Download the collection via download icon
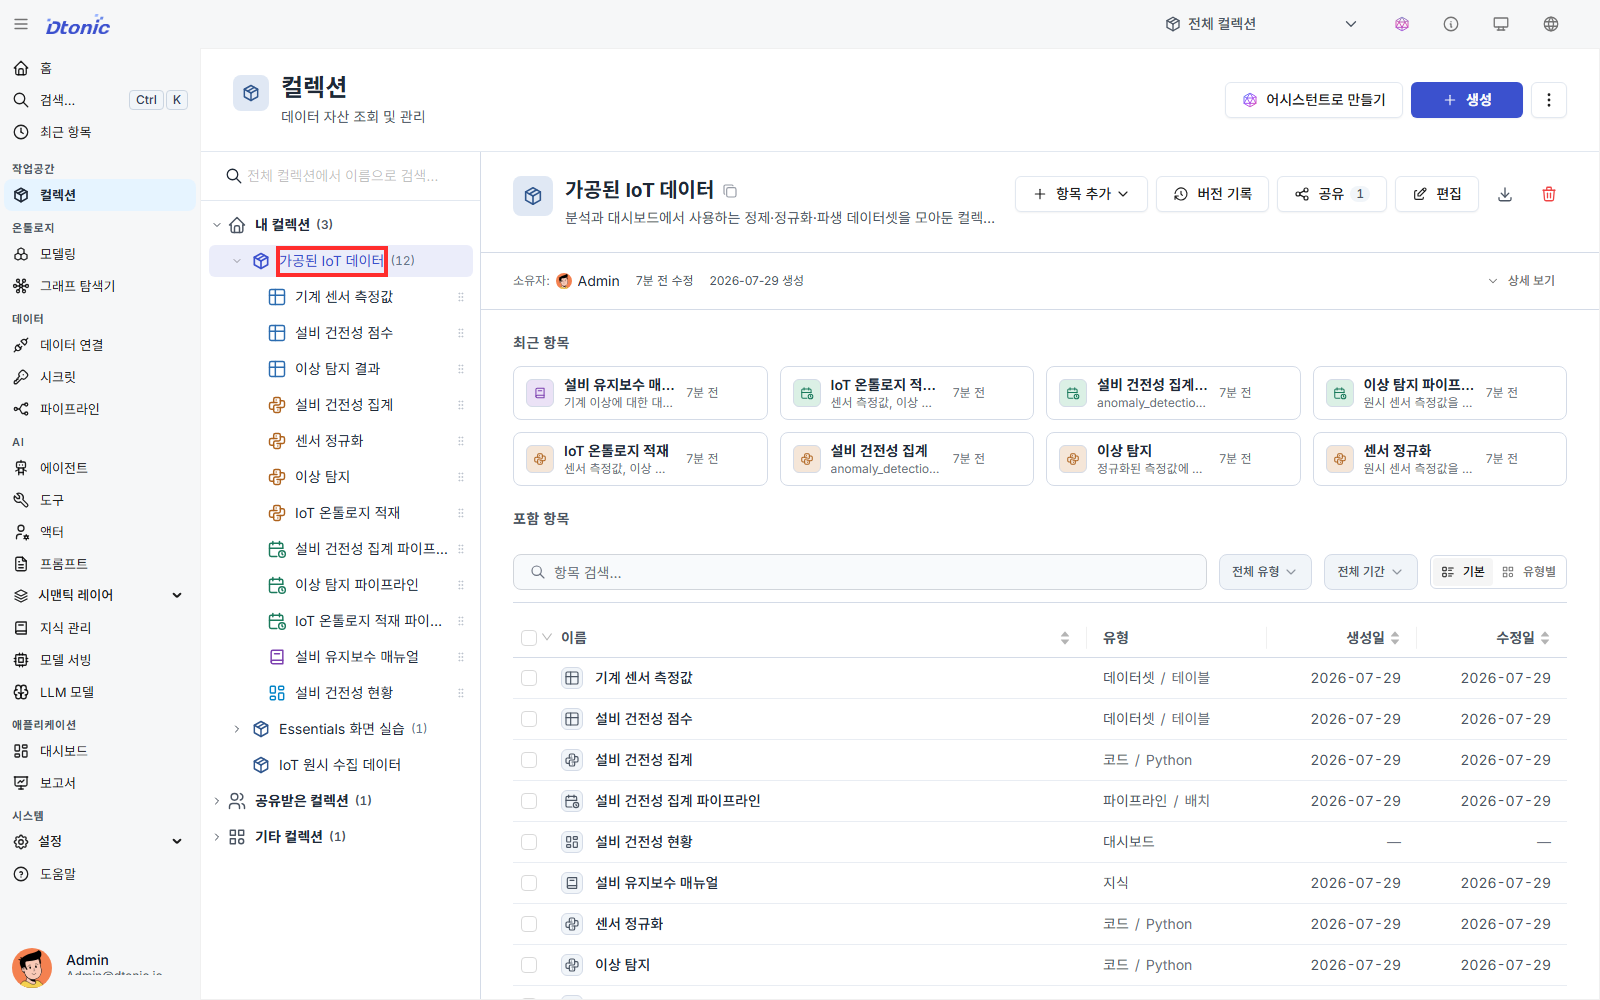Image resolution: width=1600 pixels, height=1000 pixels. click(x=1505, y=194)
